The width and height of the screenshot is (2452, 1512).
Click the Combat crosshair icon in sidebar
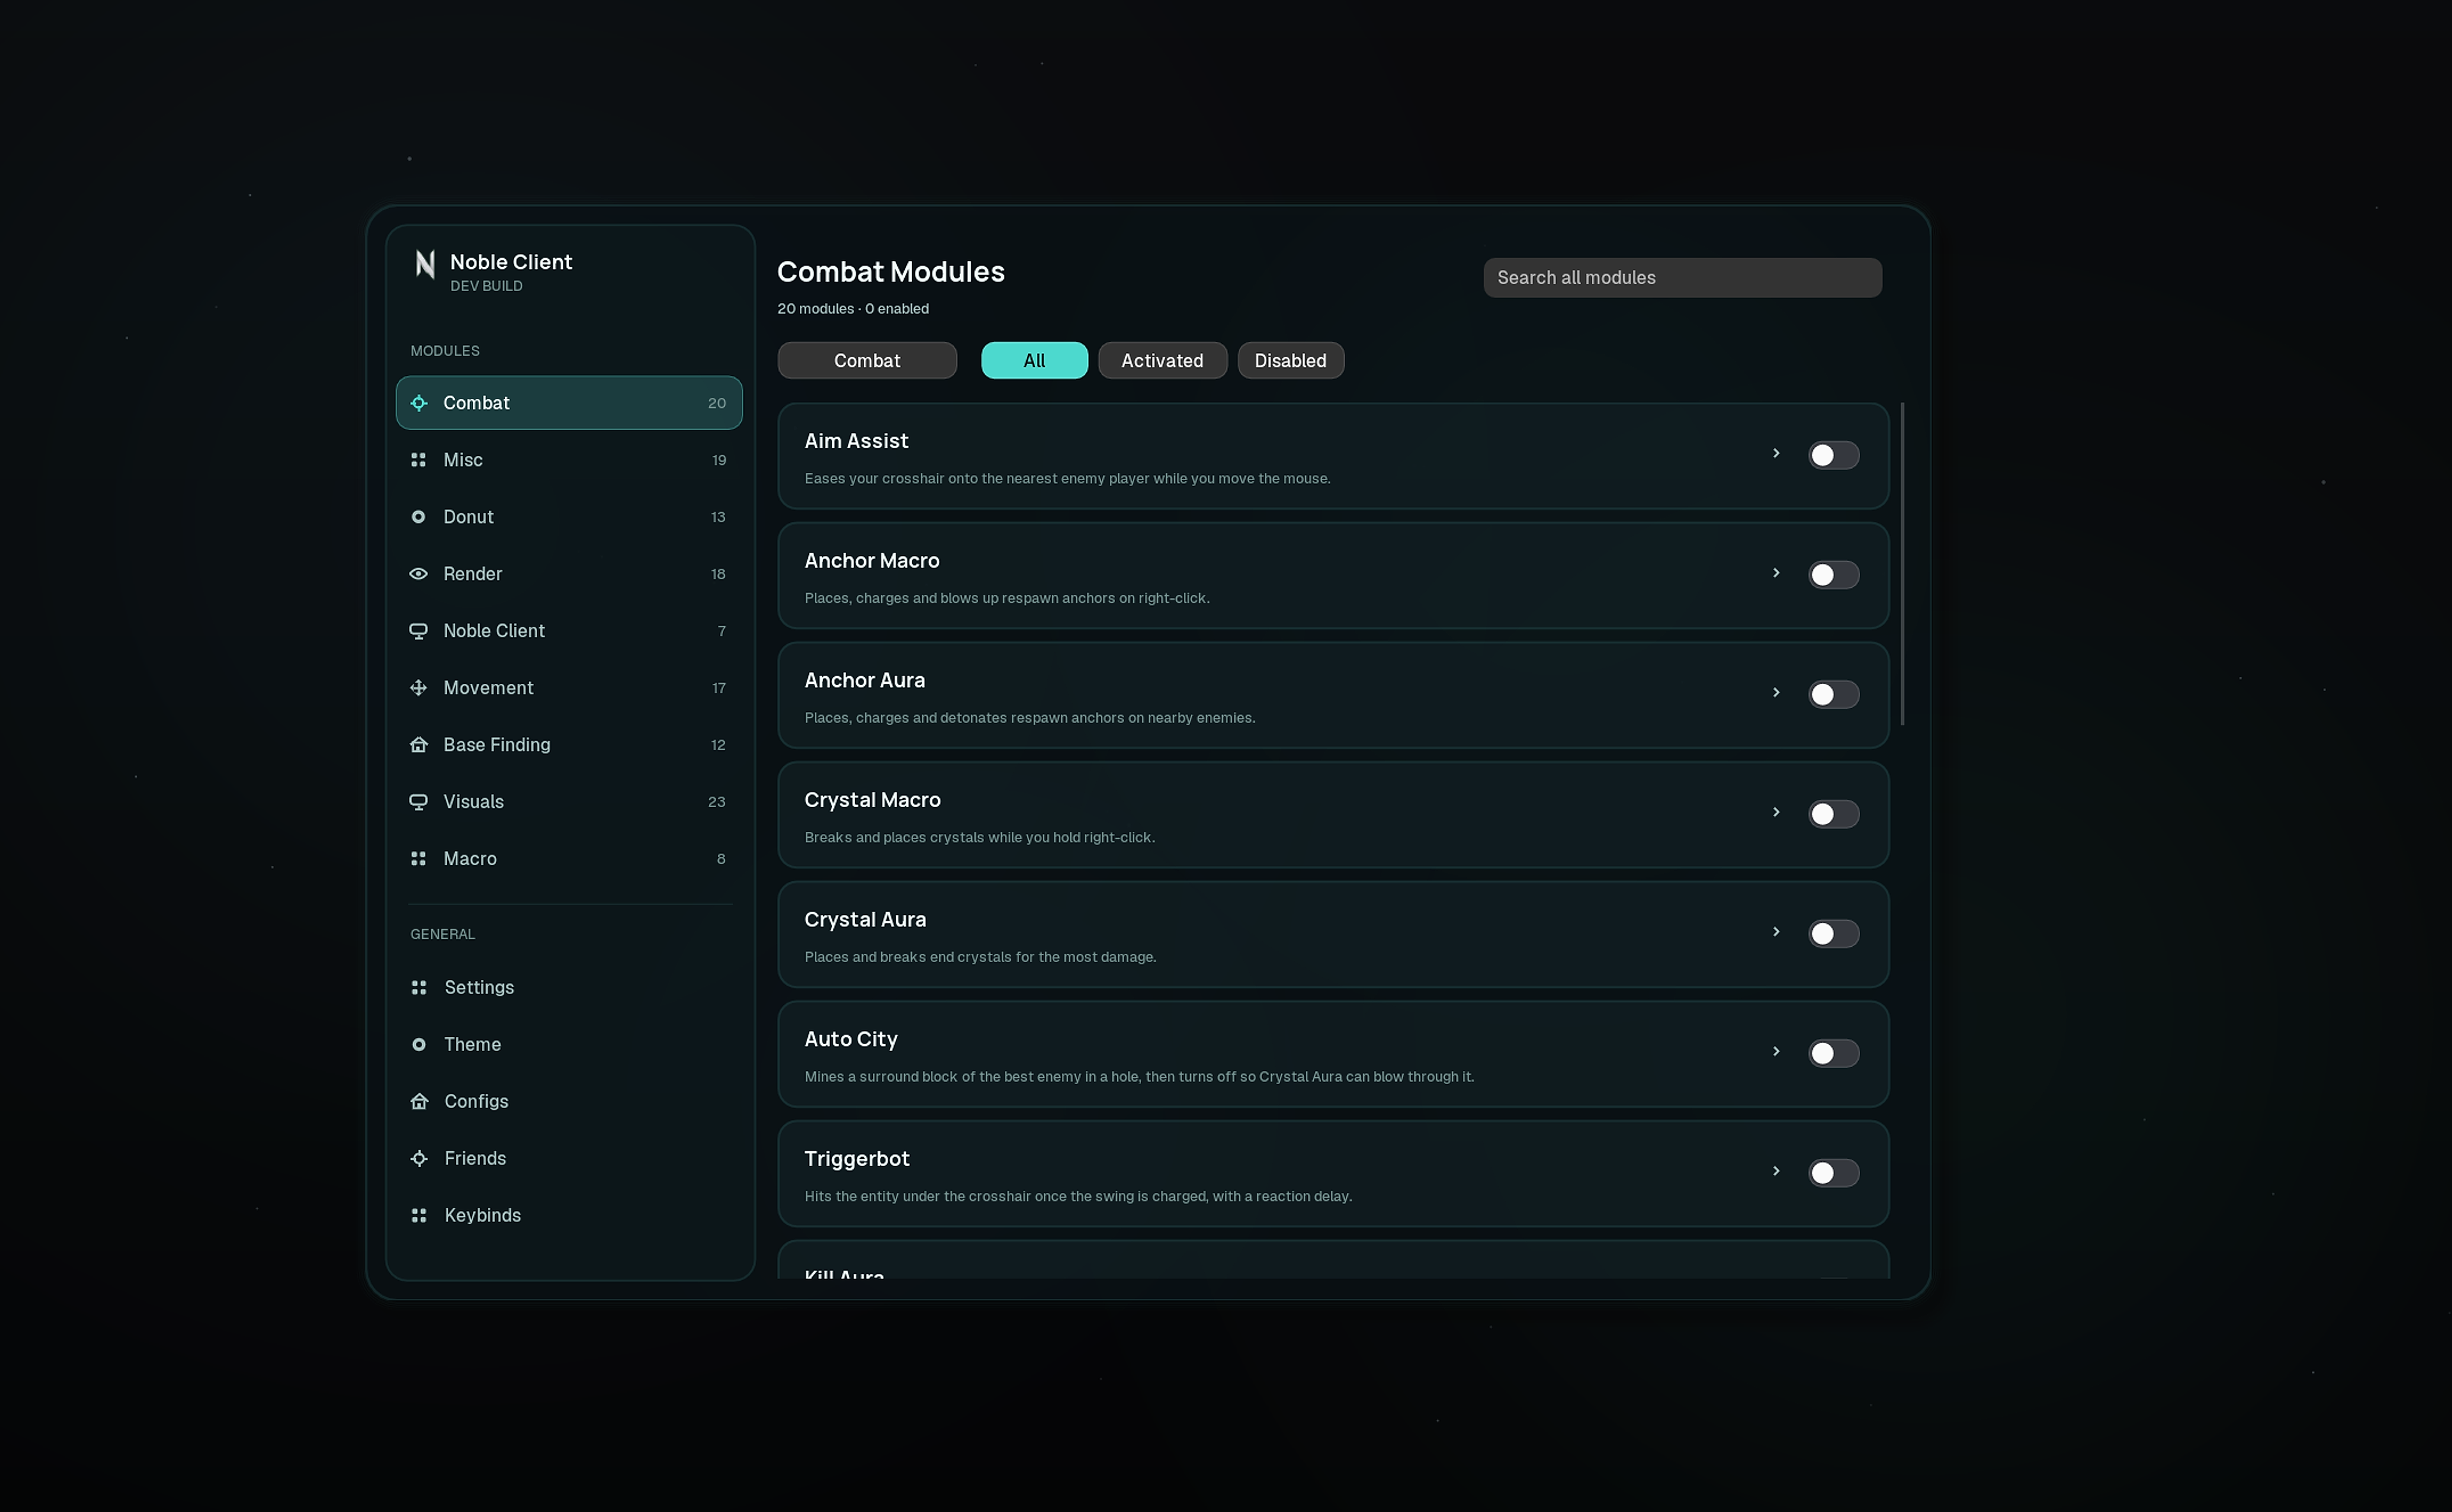[x=419, y=403]
